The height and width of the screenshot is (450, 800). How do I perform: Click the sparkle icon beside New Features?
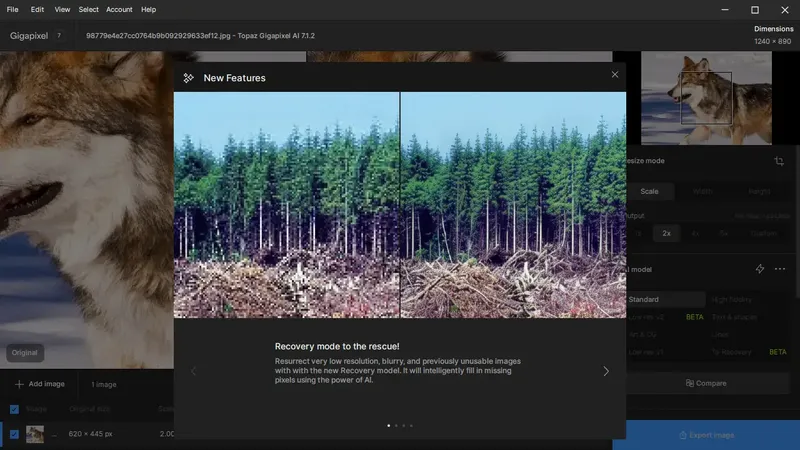click(x=189, y=78)
